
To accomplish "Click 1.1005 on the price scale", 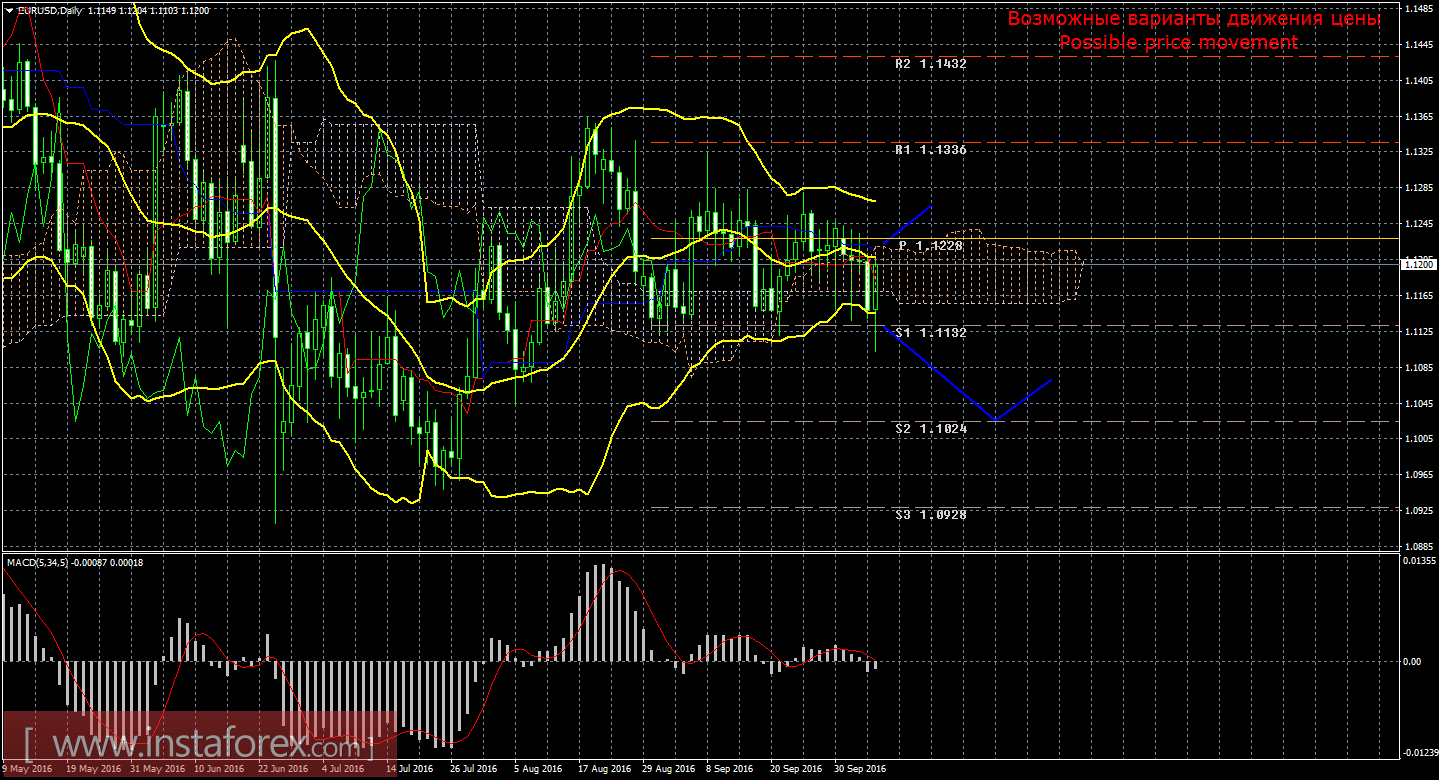I will click(x=1419, y=439).
